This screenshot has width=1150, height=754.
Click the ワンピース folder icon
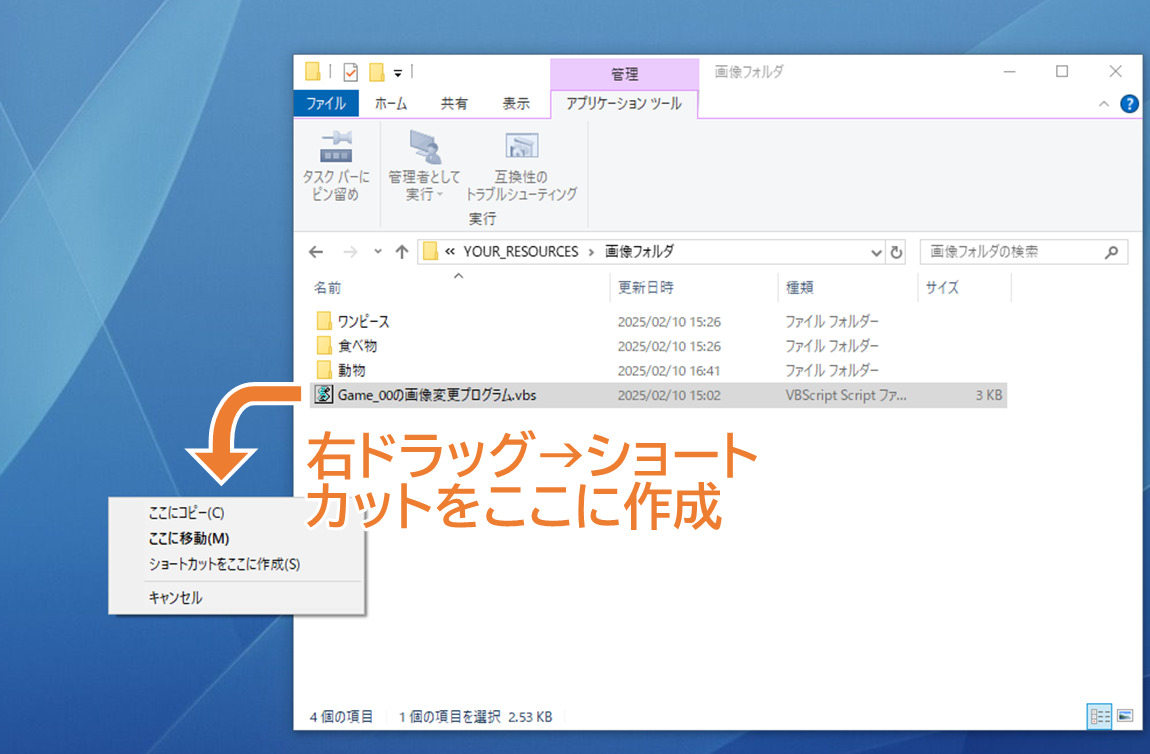(x=324, y=321)
